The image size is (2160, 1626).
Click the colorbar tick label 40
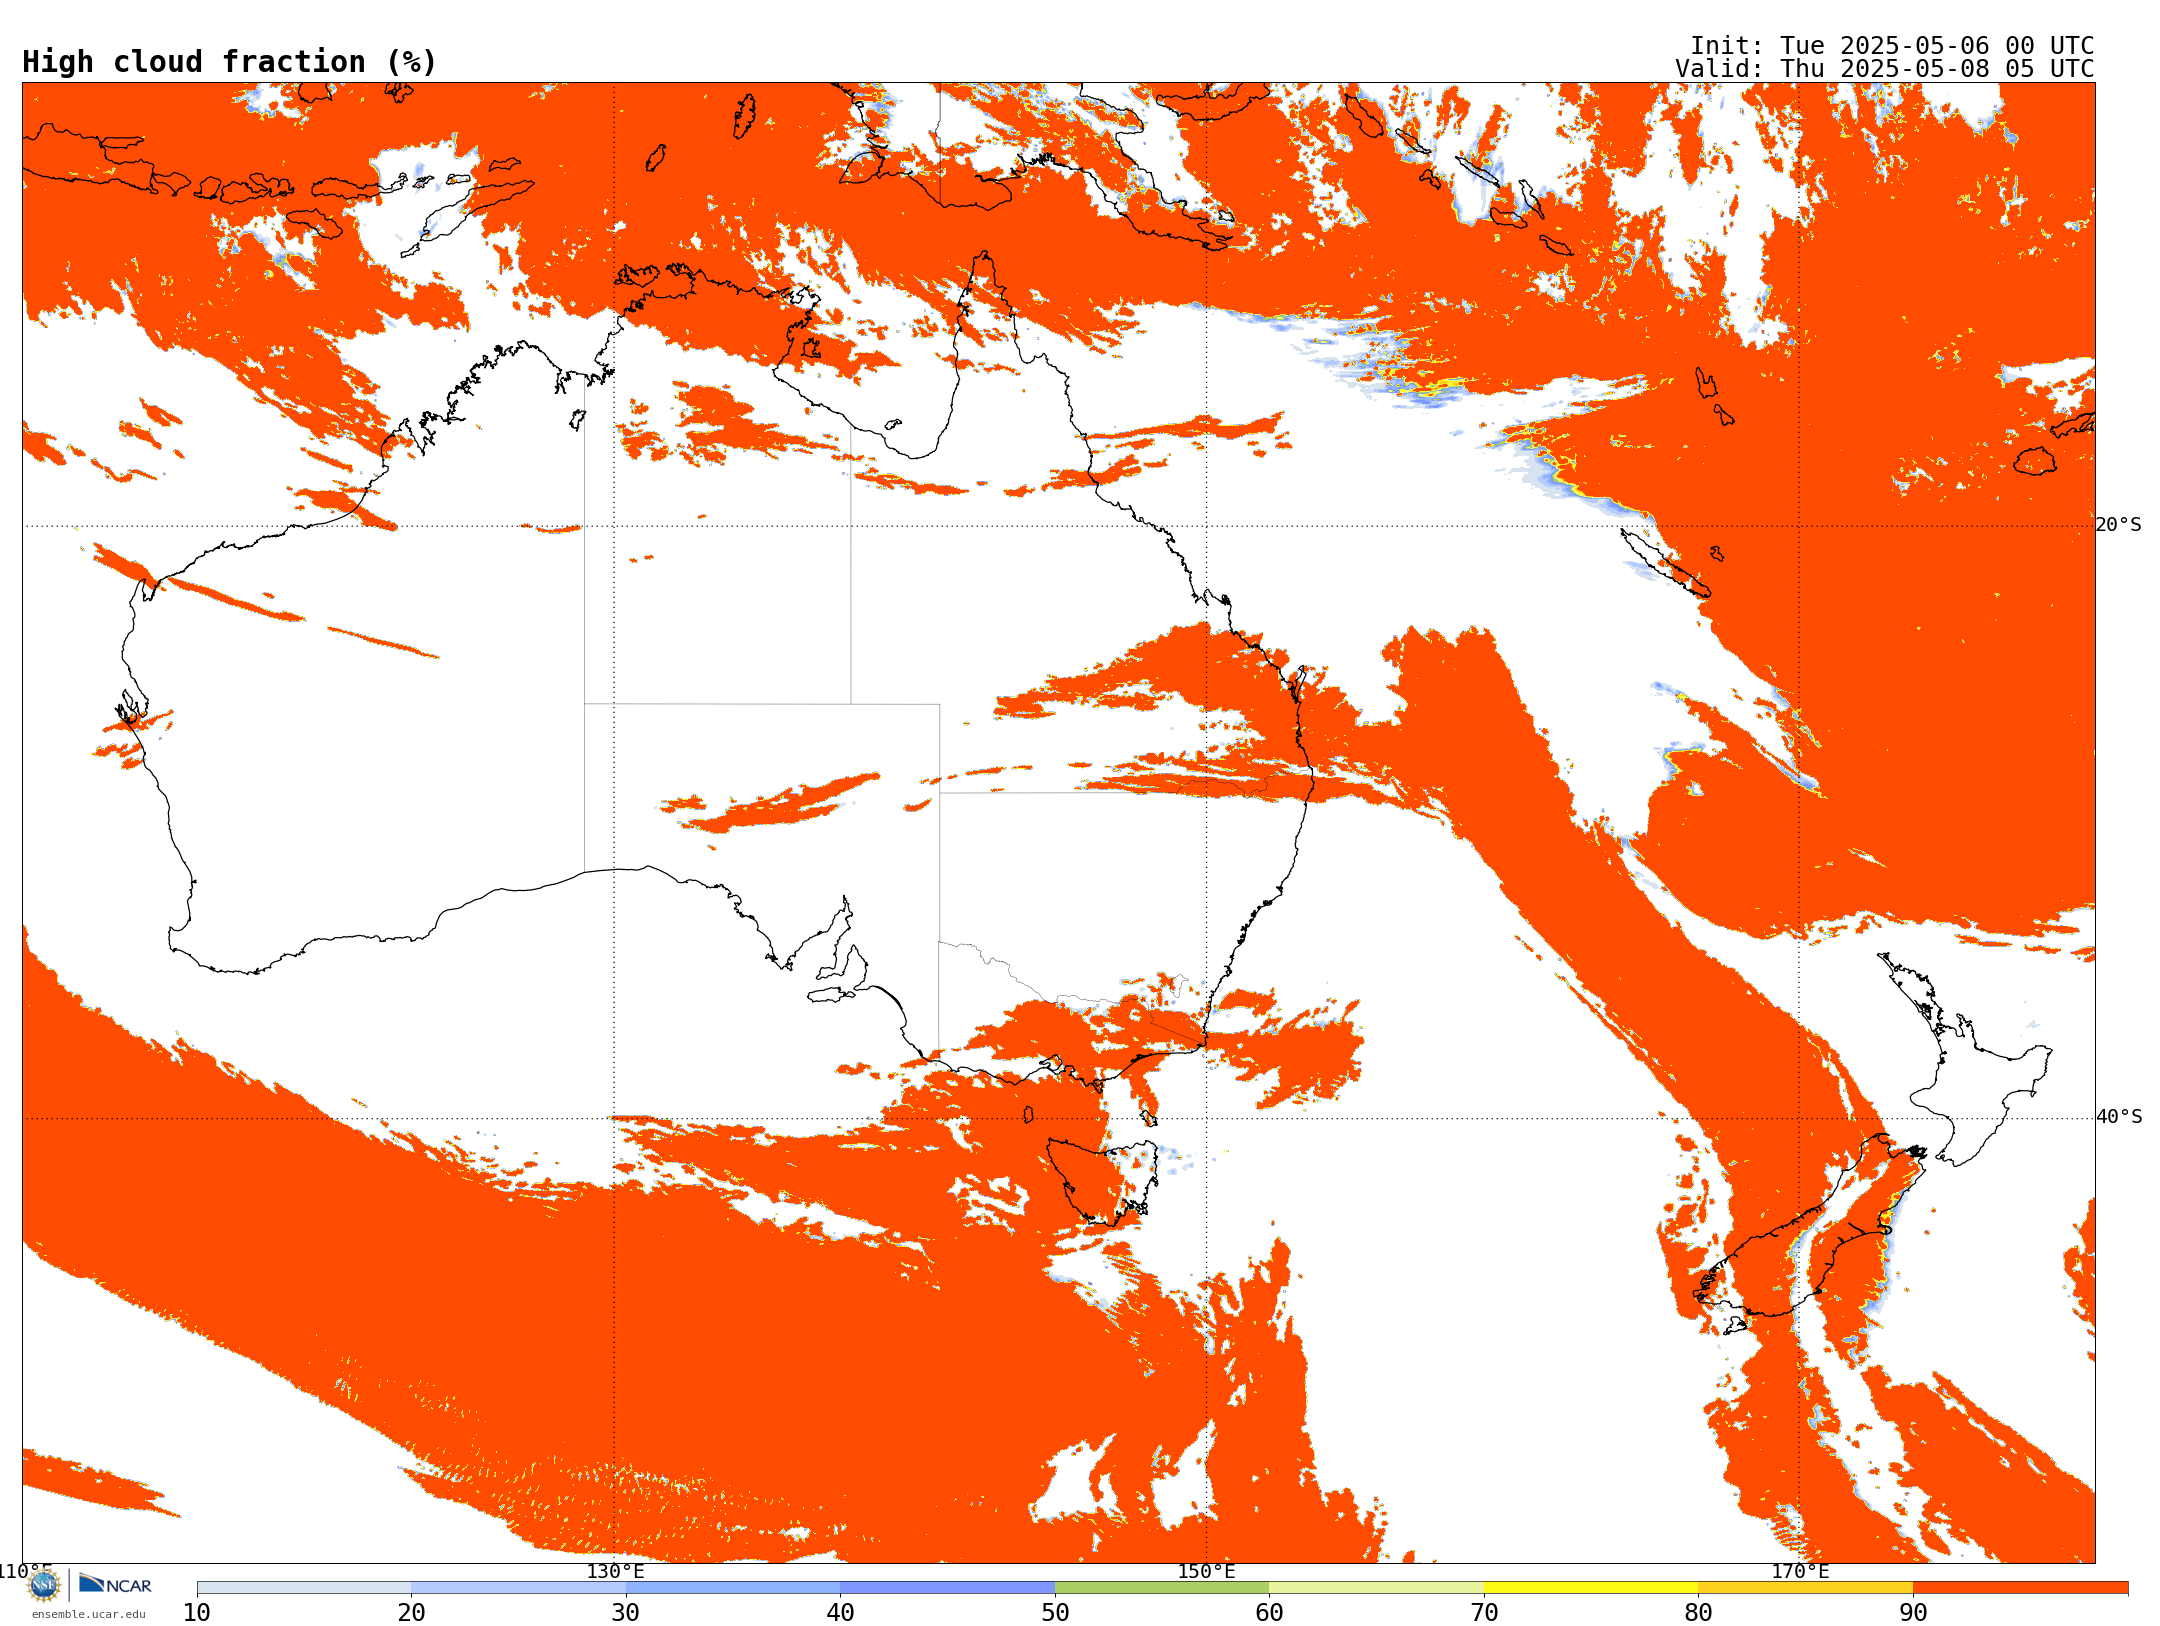[840, 1613]
